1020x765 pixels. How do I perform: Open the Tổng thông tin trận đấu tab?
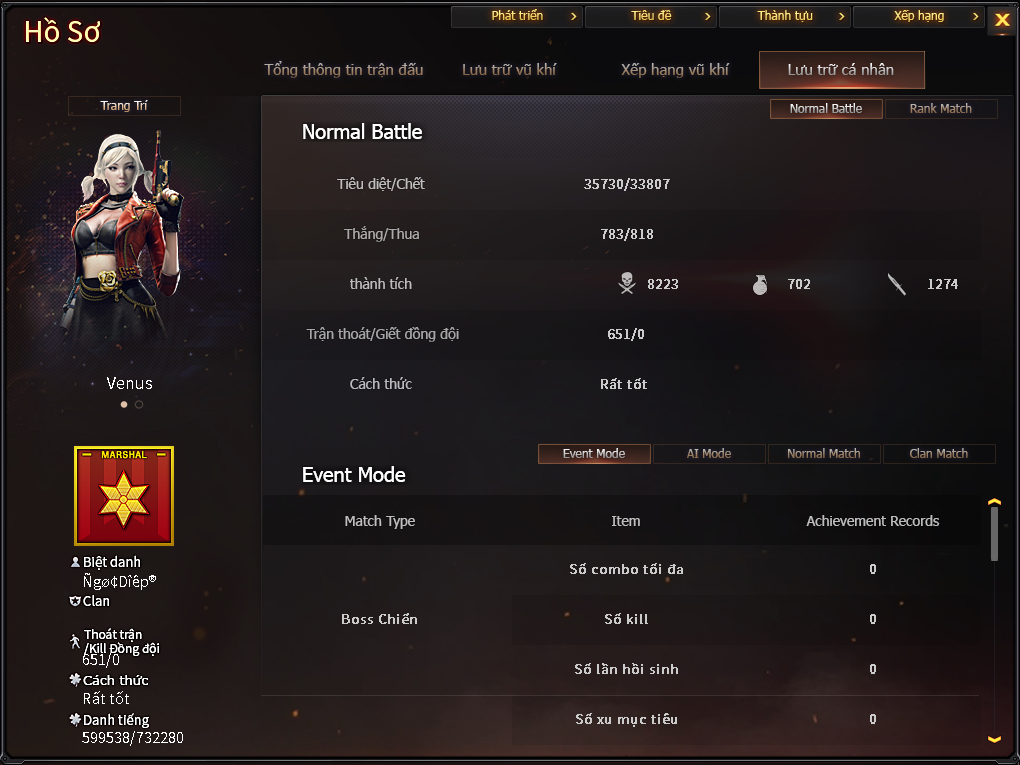click(343, 70)
